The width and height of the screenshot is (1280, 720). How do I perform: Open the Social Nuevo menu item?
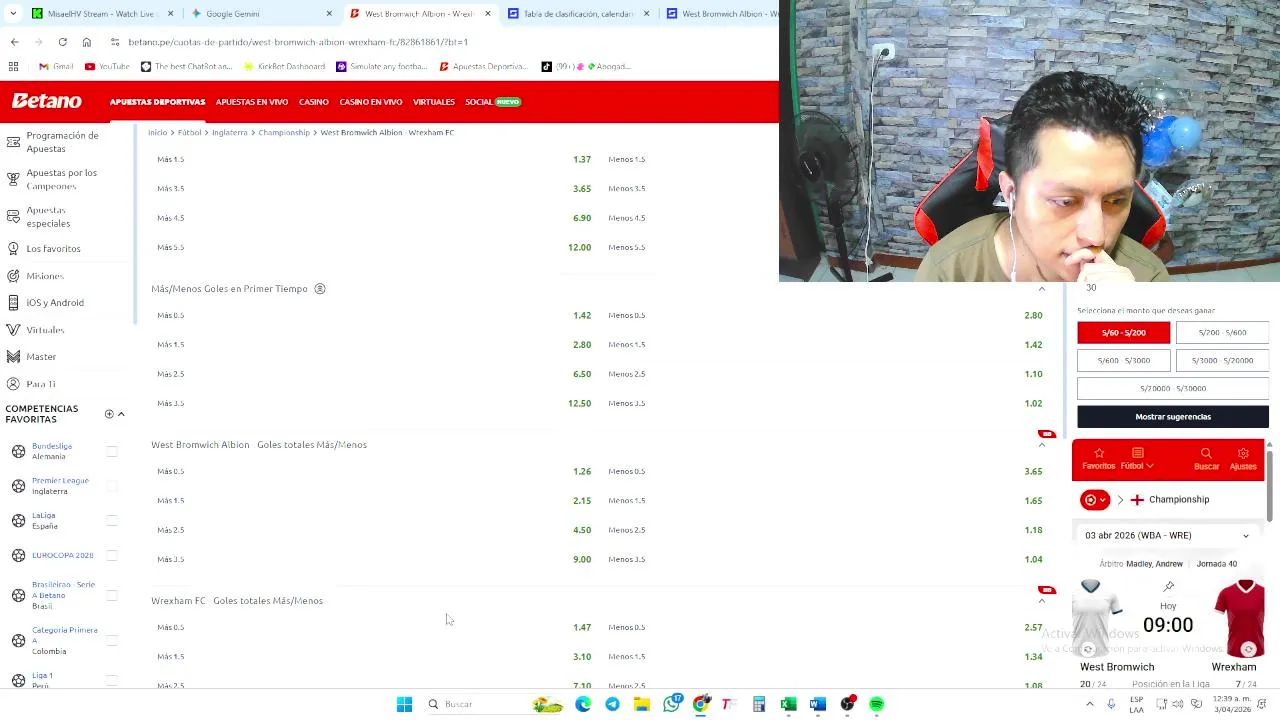click(x=493, y=102)
